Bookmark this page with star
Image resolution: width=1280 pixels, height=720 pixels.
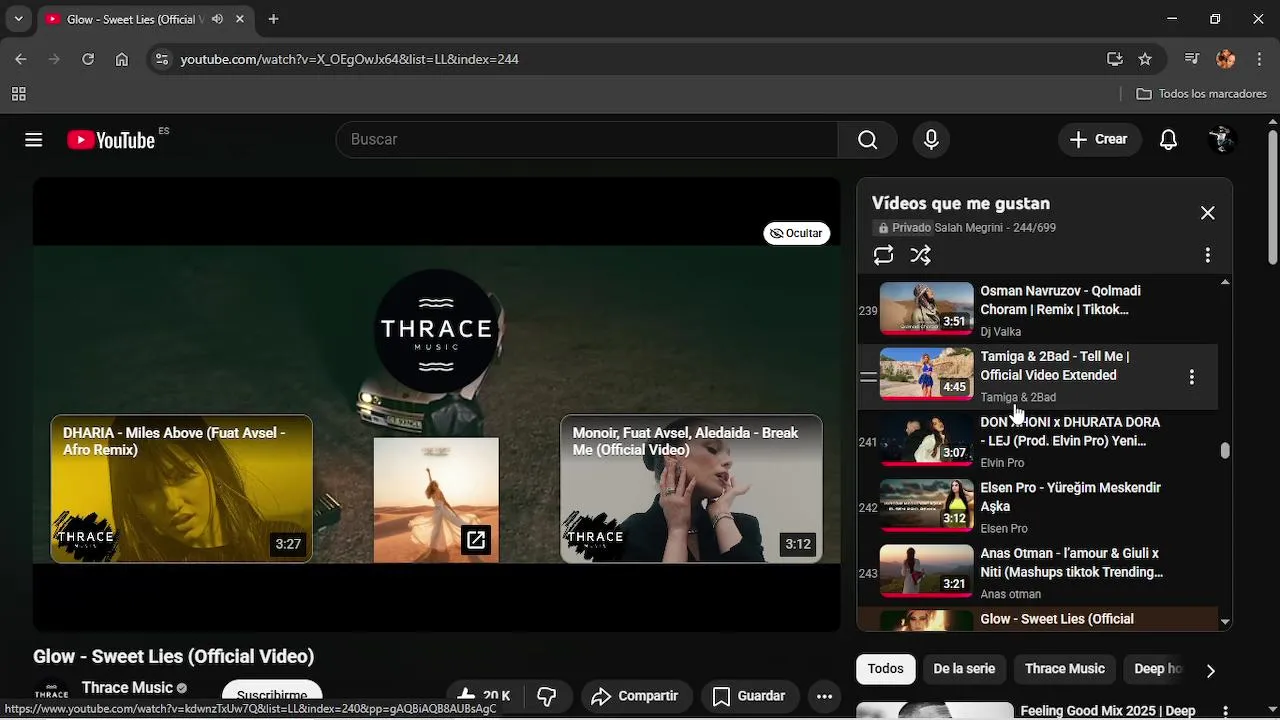coord(1145,59)
